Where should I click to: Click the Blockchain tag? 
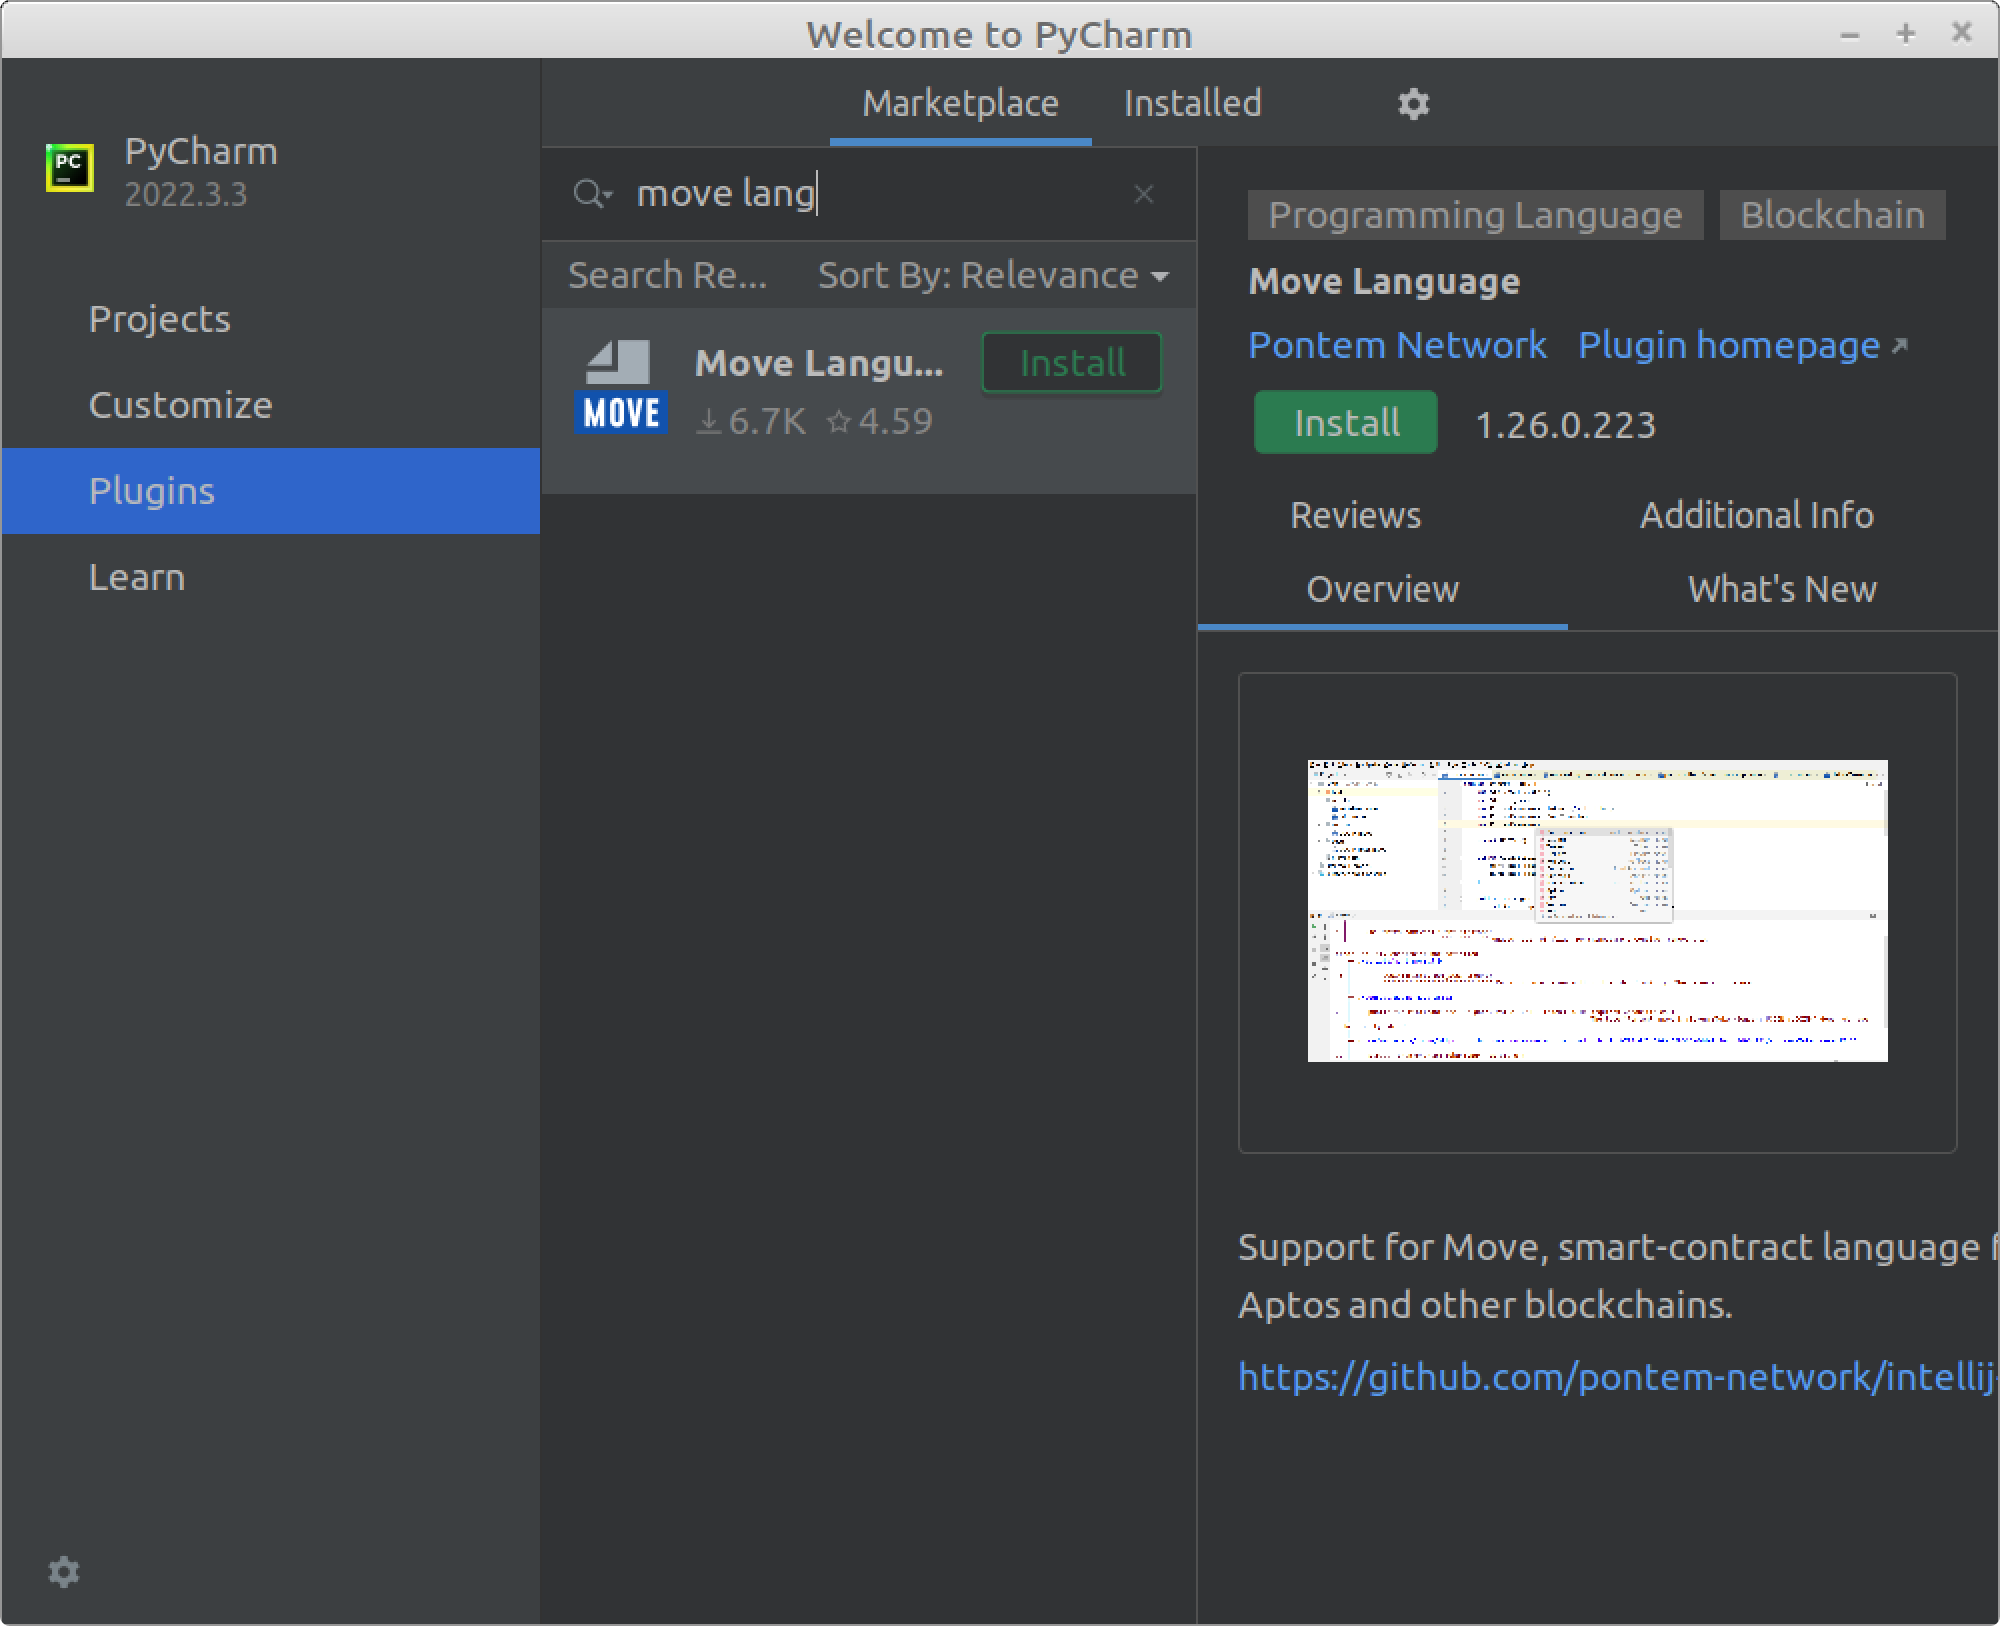coord(1832,215)
